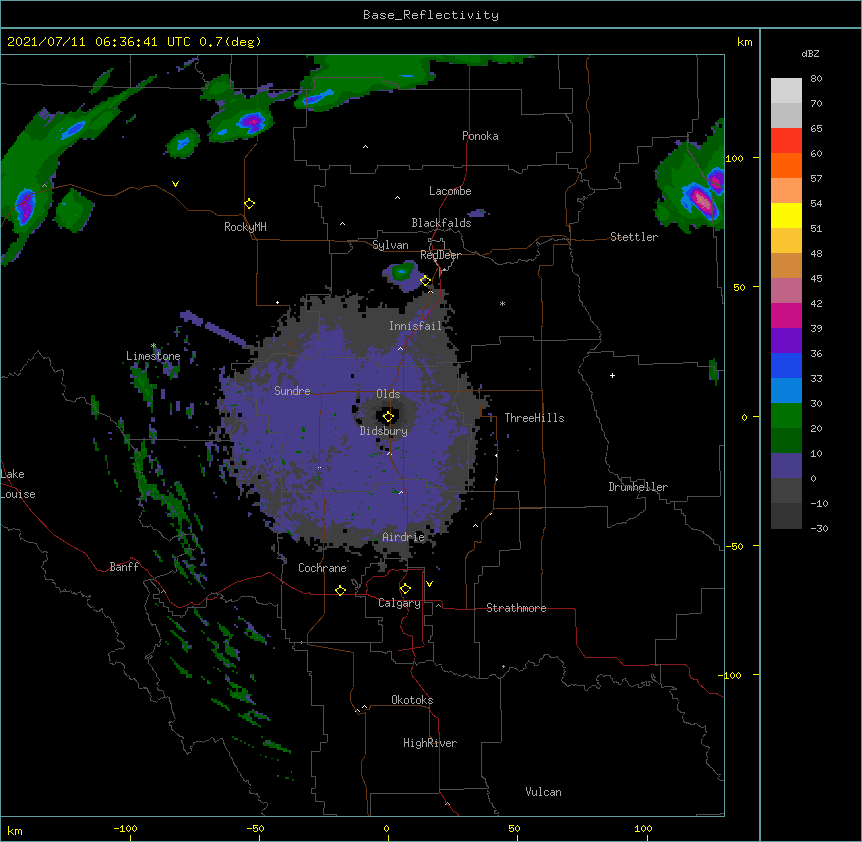Click the dBZ legend heading

coord(810,54)
